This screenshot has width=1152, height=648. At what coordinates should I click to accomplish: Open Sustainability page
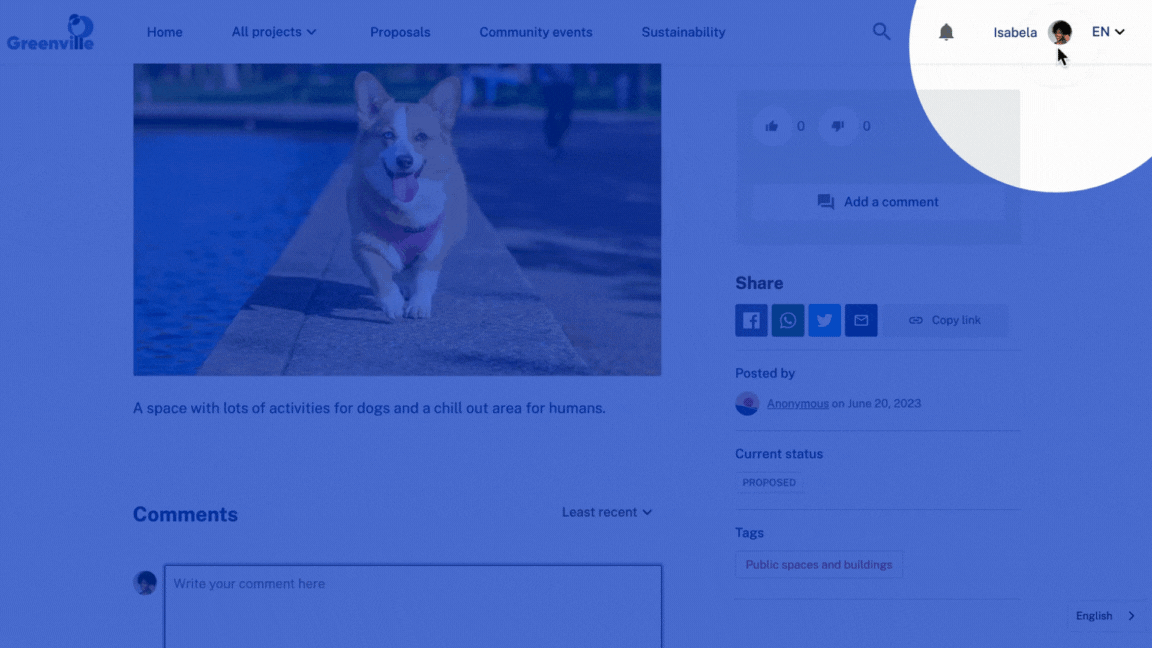click(x=683, y=32)
